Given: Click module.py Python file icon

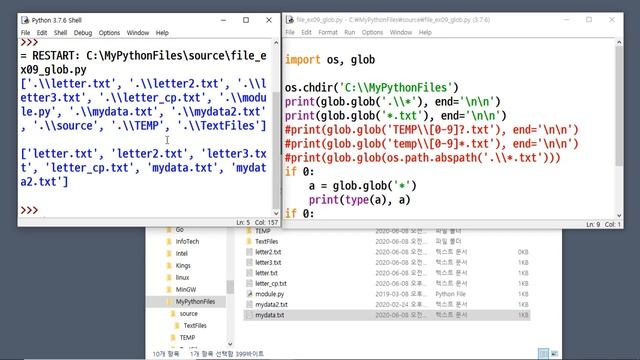Looking at the screenshot, I should point(249,294).
